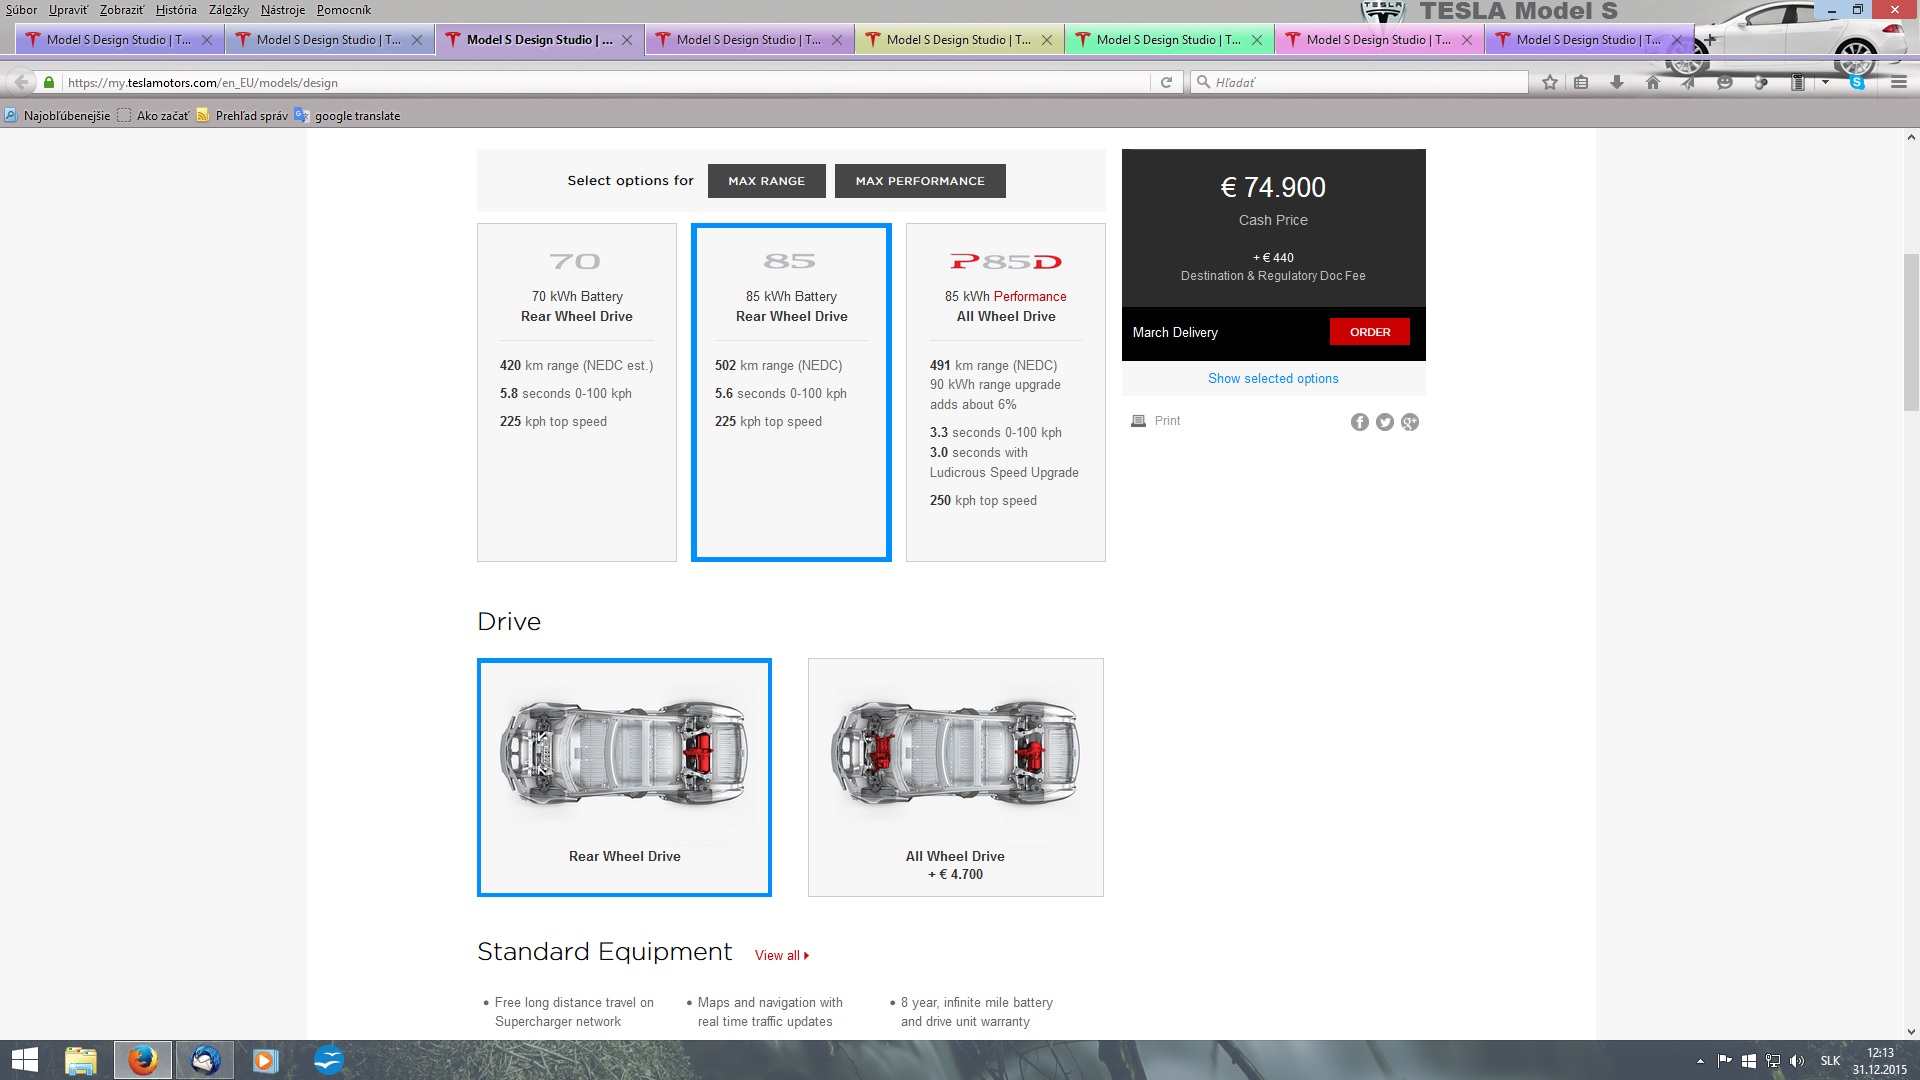Image resolution: width=1920 pixels, height=1080 pixels.
Task: Select the P85D Performance option card
Action: click(x=1006, y=392)
